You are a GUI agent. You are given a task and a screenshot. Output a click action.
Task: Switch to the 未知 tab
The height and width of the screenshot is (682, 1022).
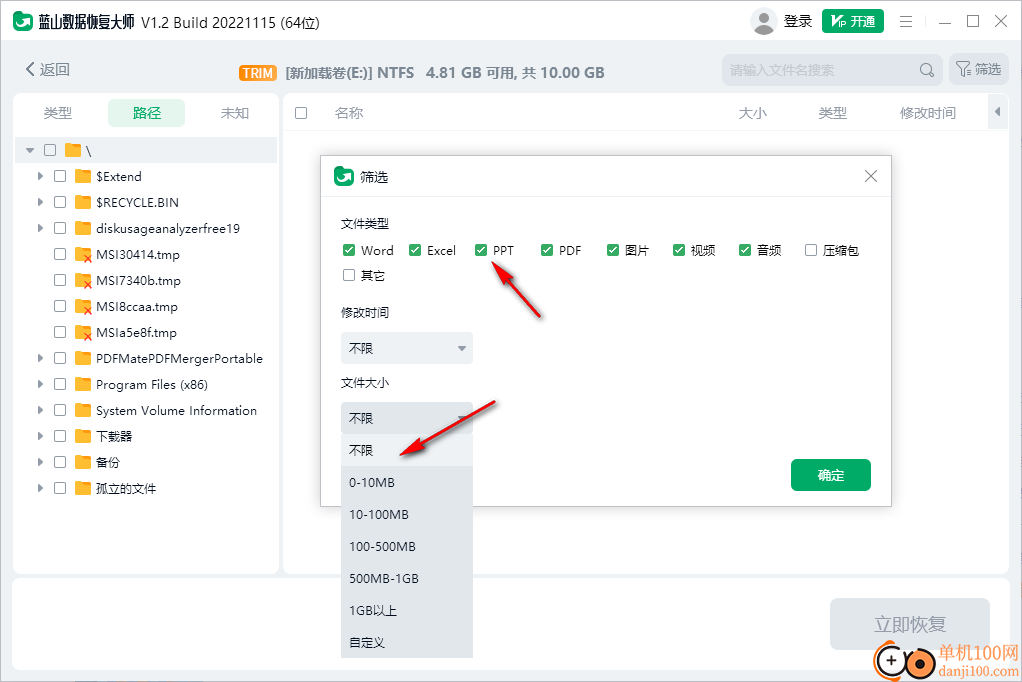235,113
